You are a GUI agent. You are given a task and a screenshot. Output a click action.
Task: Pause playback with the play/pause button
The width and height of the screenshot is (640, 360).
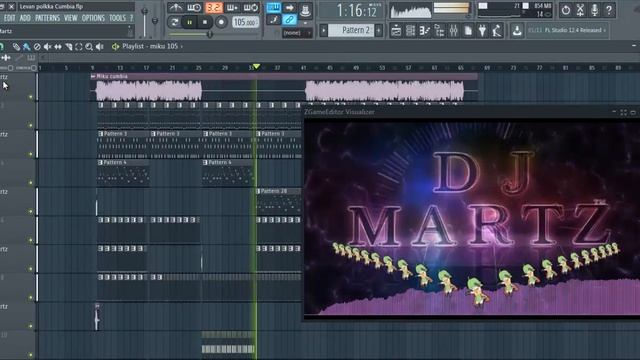point(189,22)
